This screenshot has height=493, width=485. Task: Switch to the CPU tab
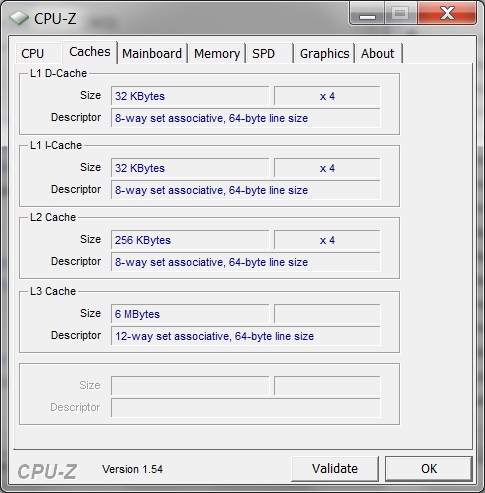coord(38,53)
